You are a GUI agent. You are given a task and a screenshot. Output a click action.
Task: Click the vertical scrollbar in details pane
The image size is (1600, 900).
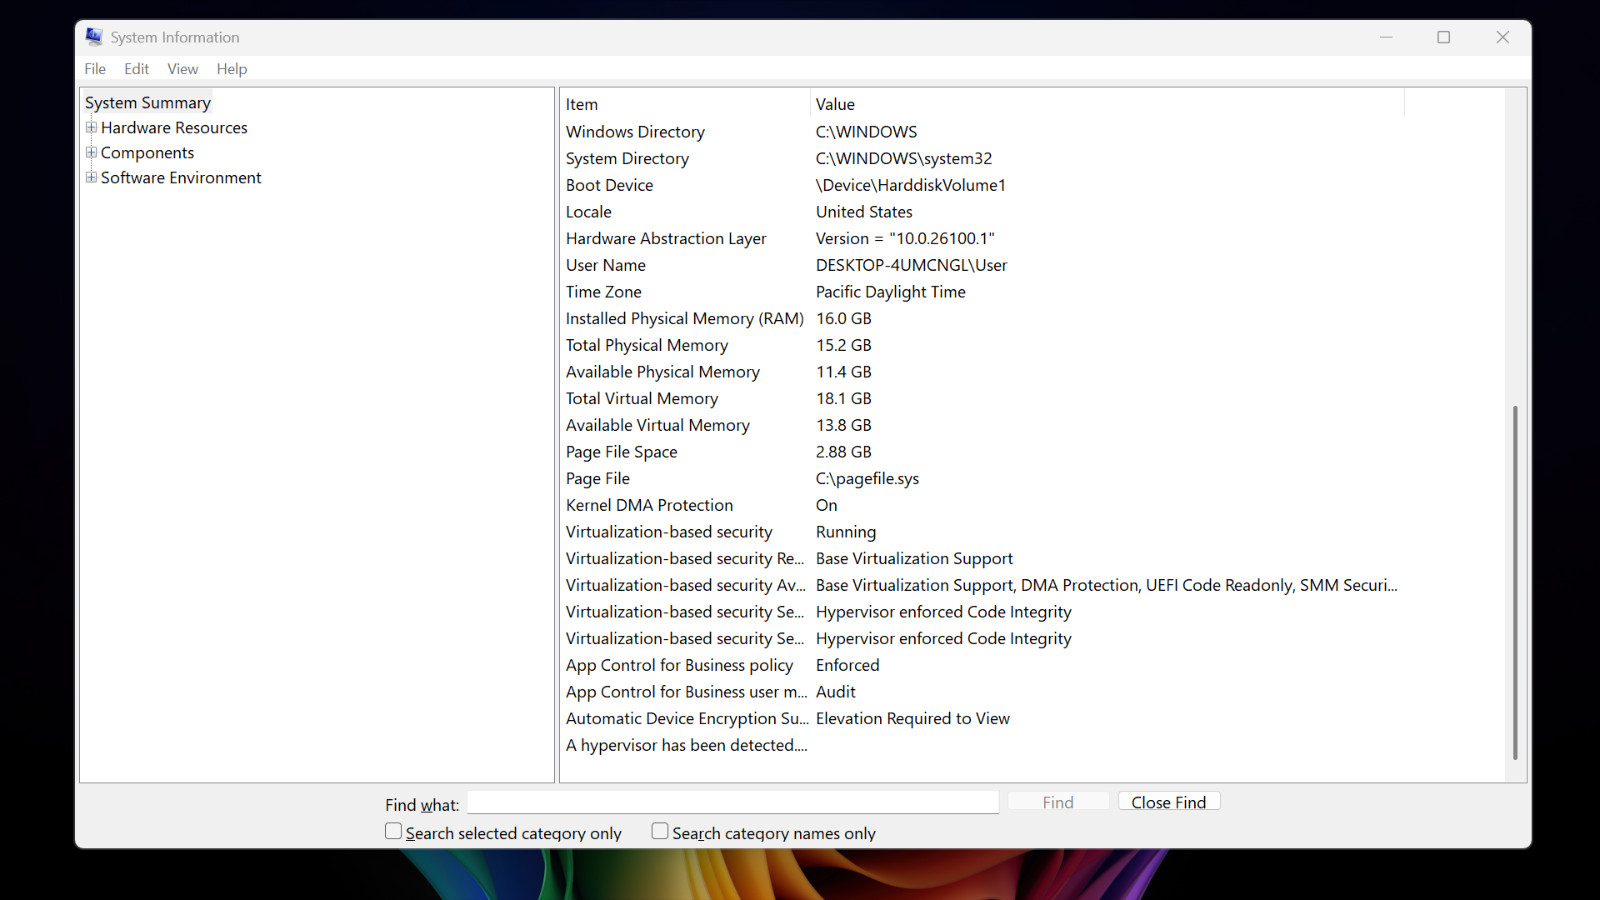[x=1516, y=583]
